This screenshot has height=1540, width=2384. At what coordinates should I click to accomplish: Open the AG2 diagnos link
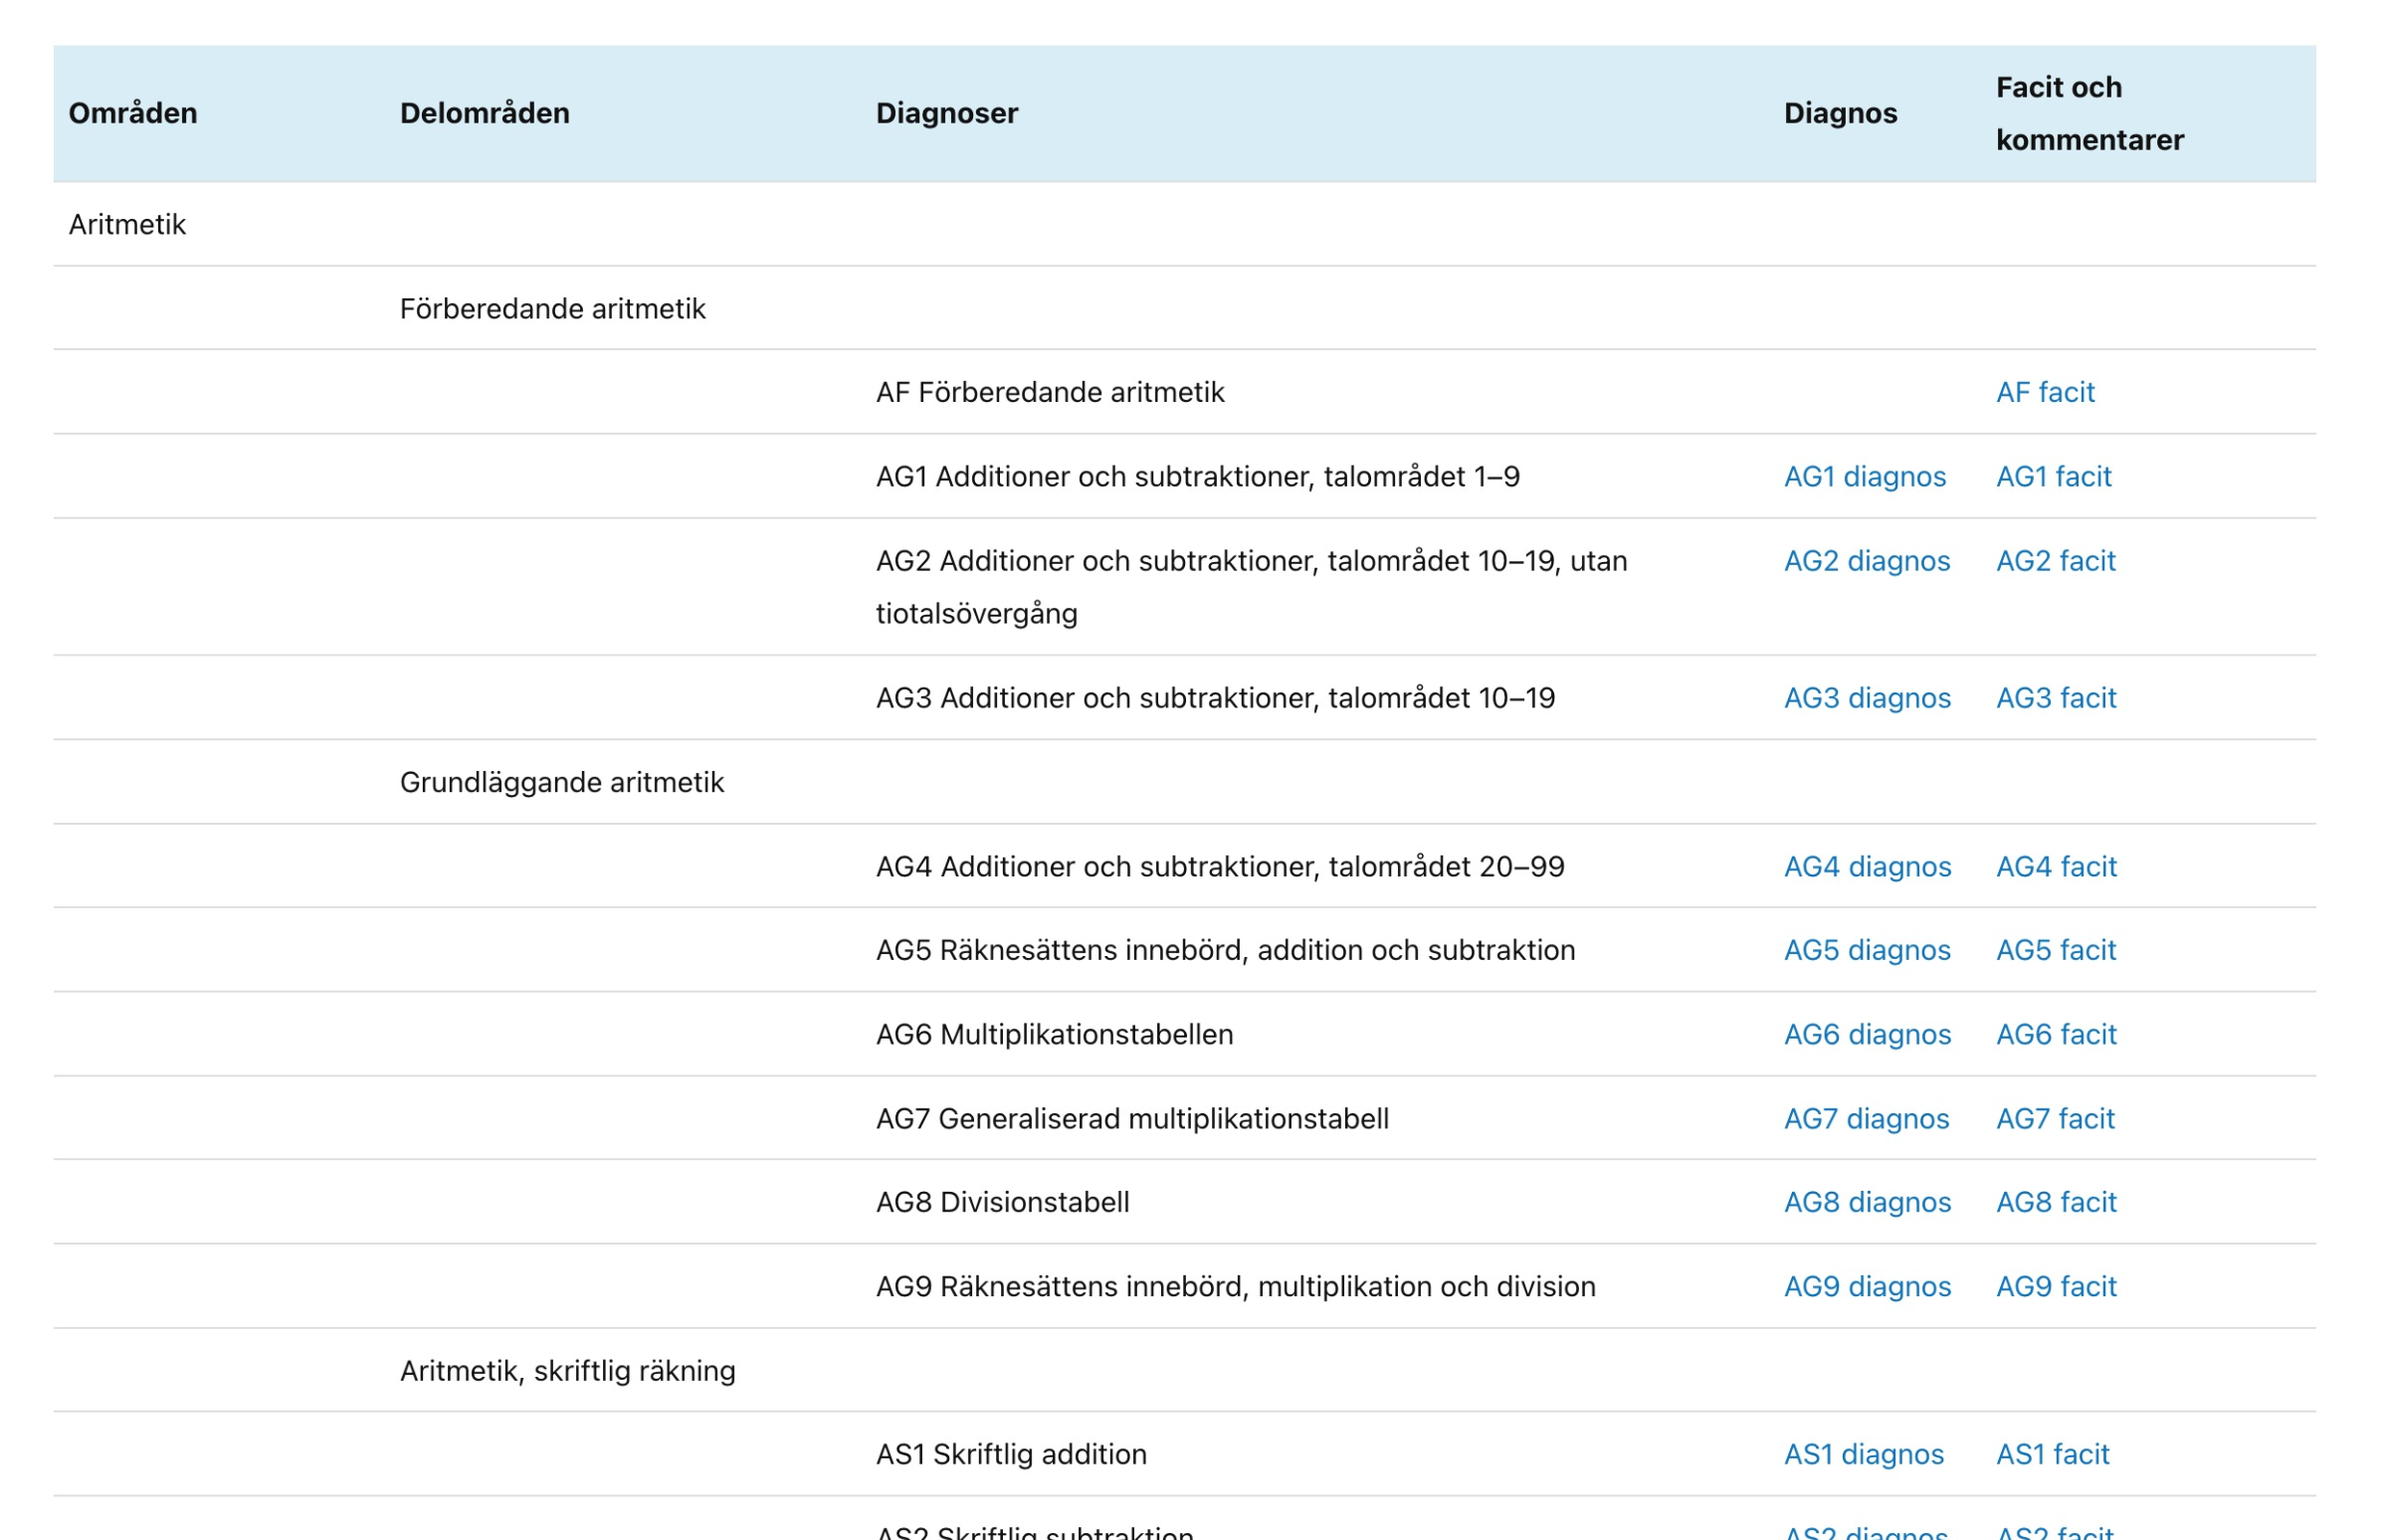1867,560
